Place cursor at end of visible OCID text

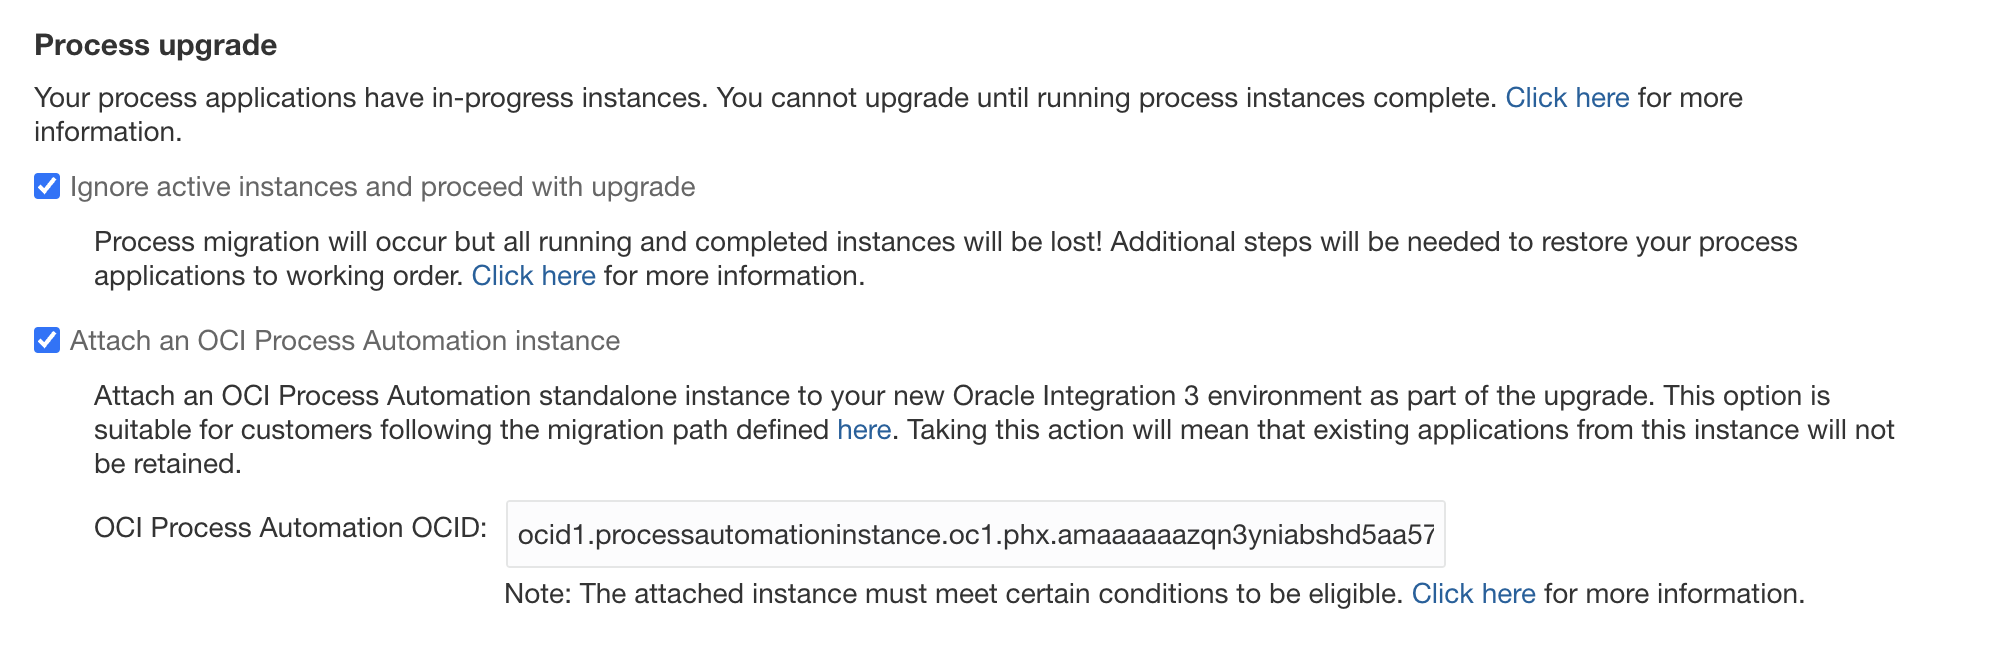click(1436, 534)
